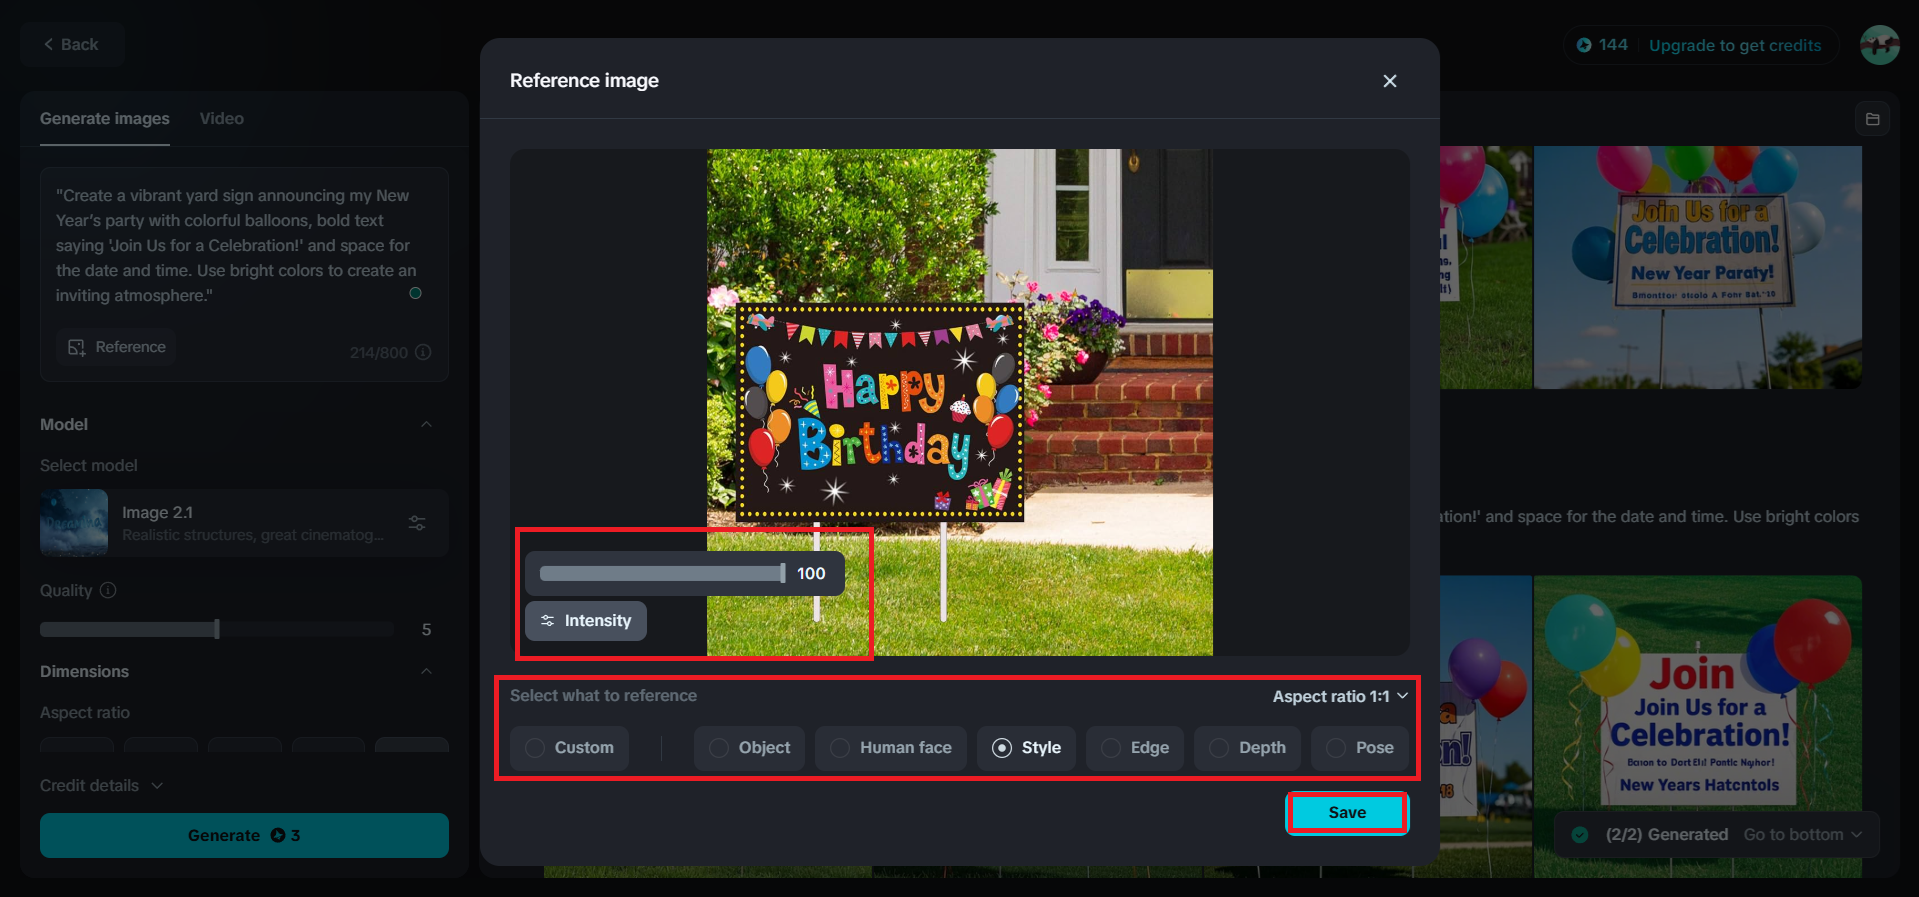
Task: Open the Reference button in prompt box
Action: (x=117, y=347)
